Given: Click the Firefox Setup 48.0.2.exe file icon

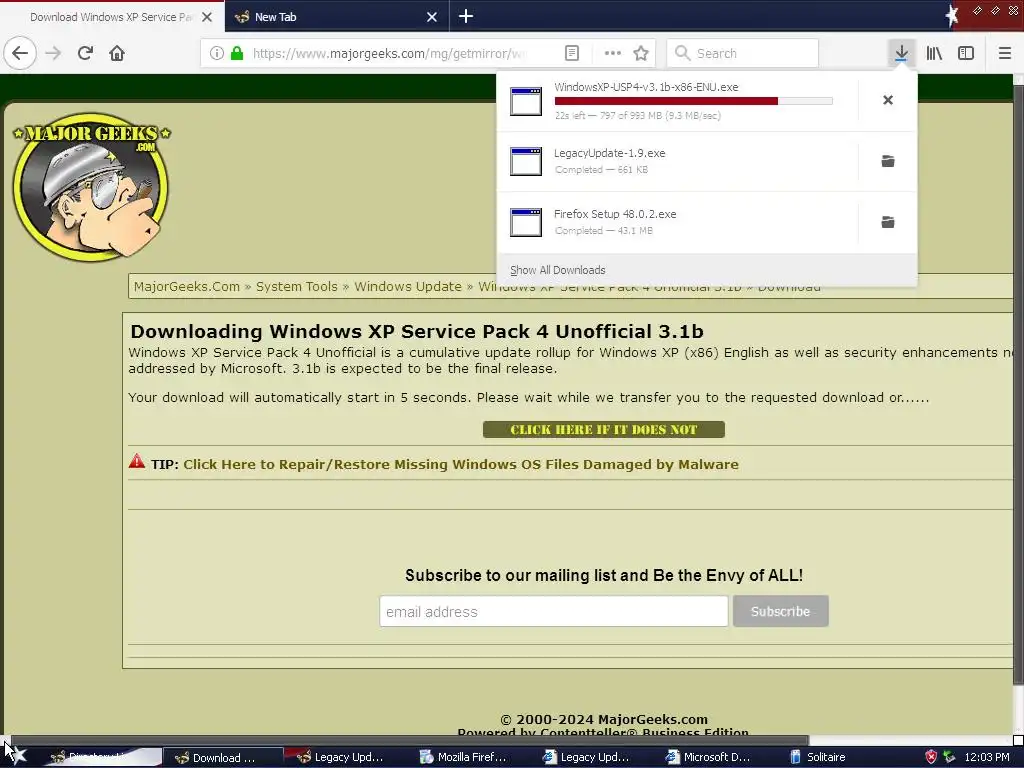Looking at the screenshot, I should 526,222.
